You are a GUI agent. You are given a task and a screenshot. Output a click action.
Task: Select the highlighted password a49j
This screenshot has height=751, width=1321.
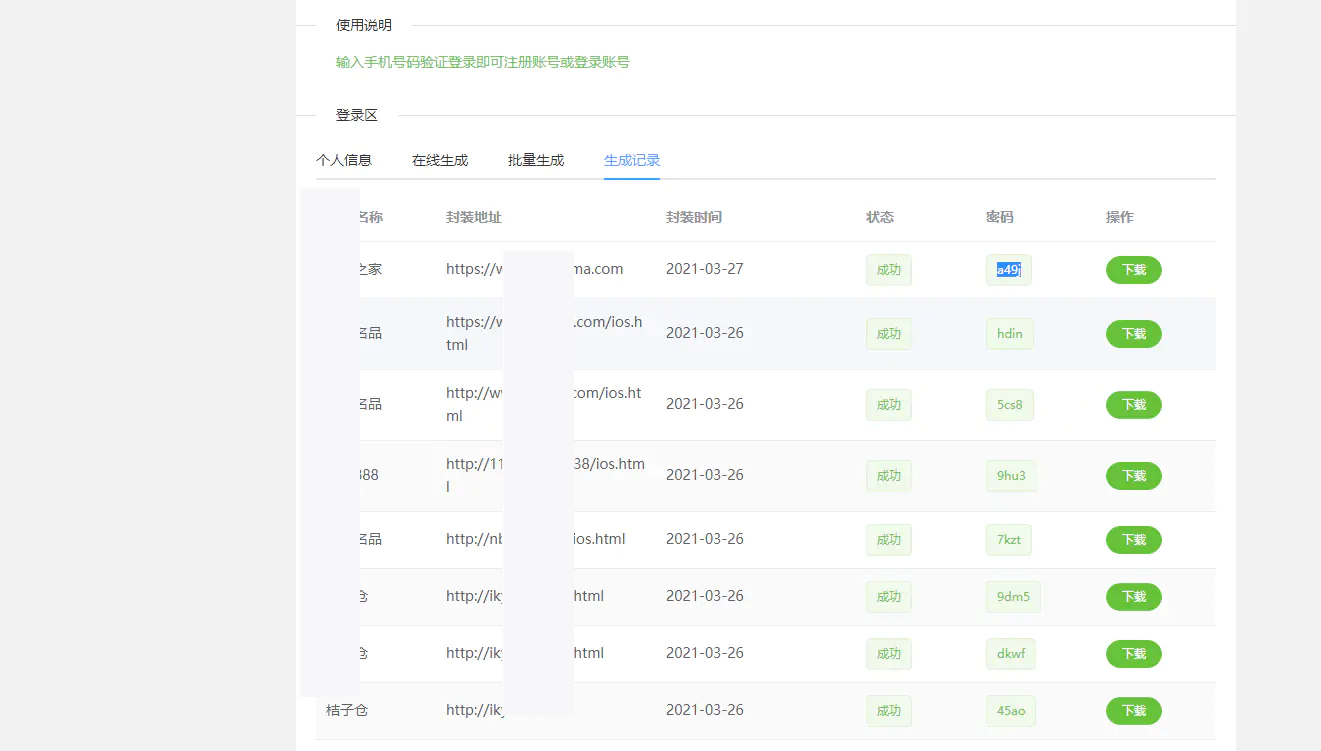coord(1008,270)
